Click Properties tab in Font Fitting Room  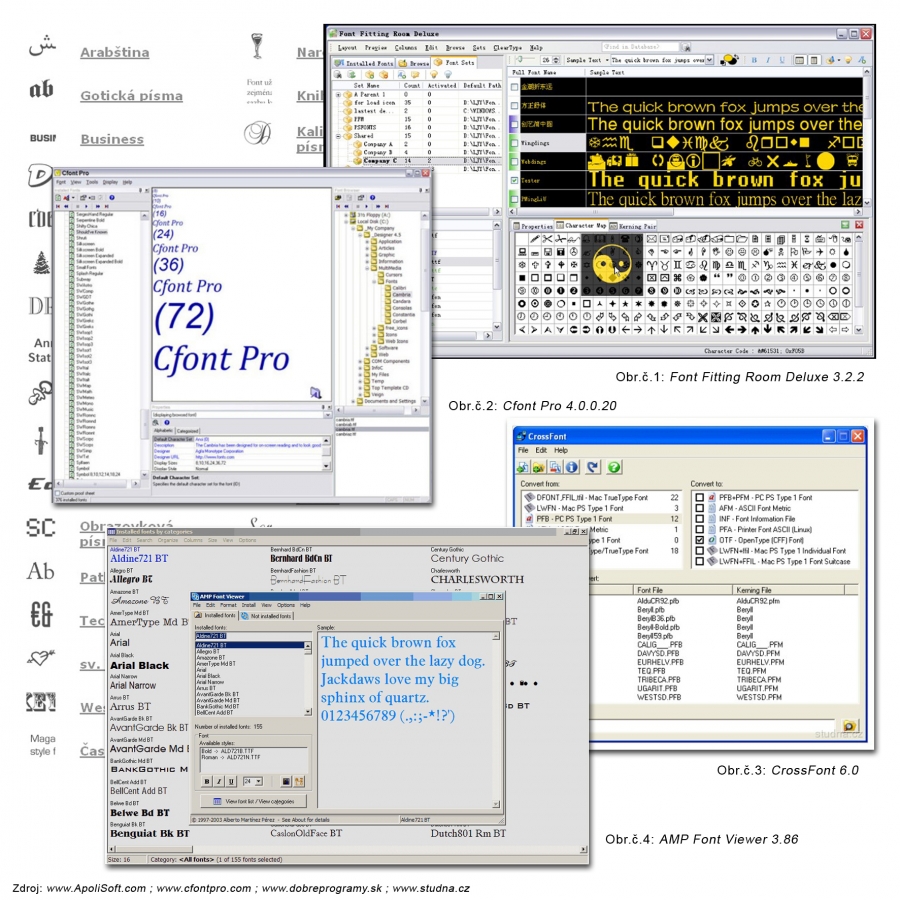[532, 226]
